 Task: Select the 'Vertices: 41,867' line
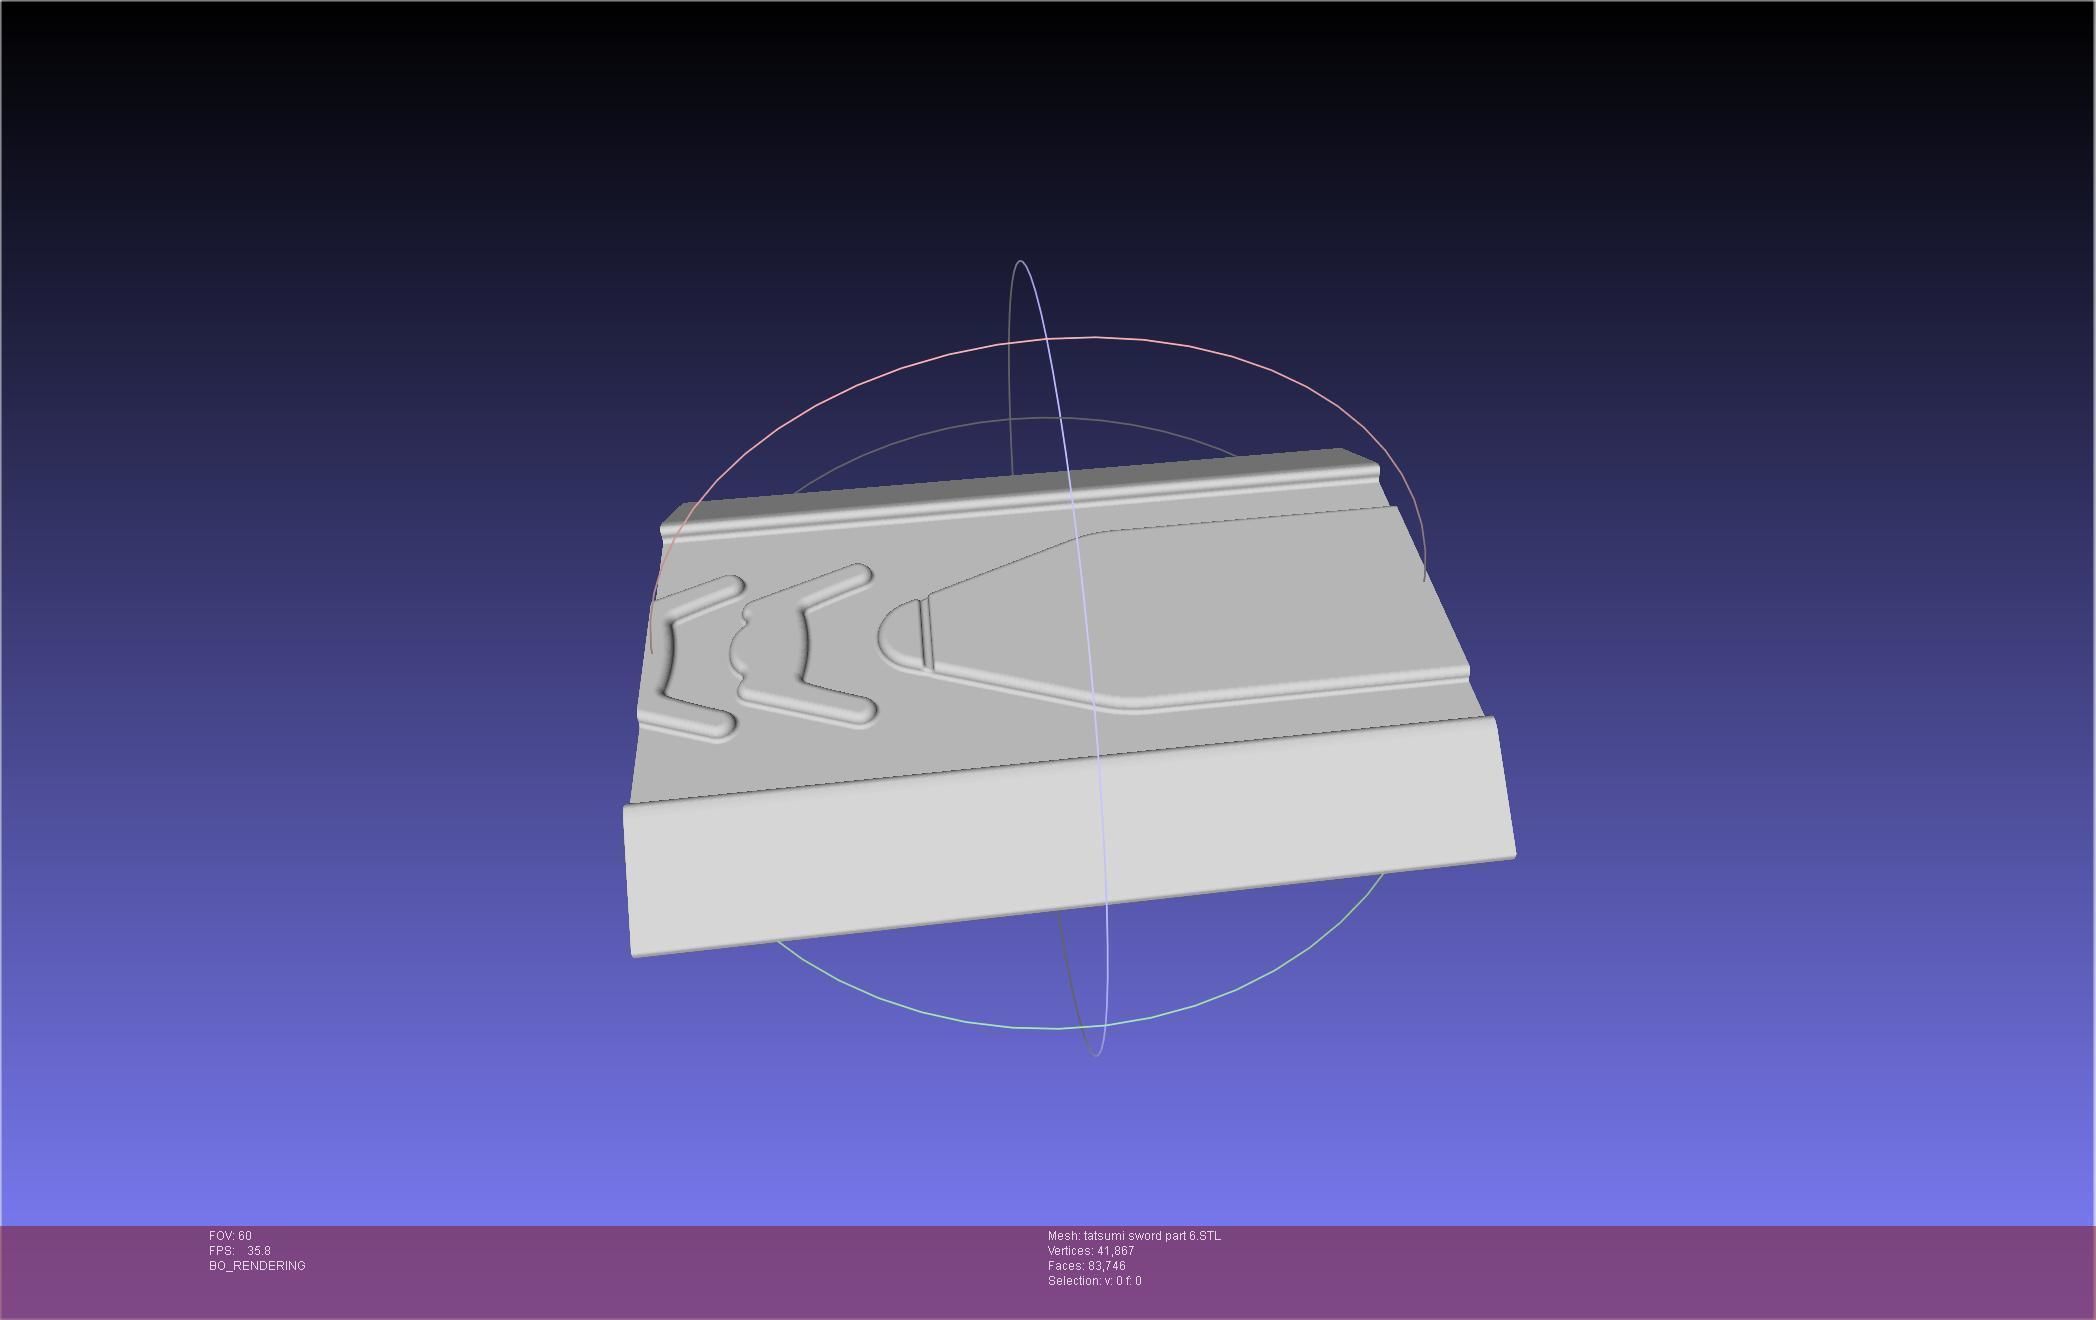(1091, 1251)
